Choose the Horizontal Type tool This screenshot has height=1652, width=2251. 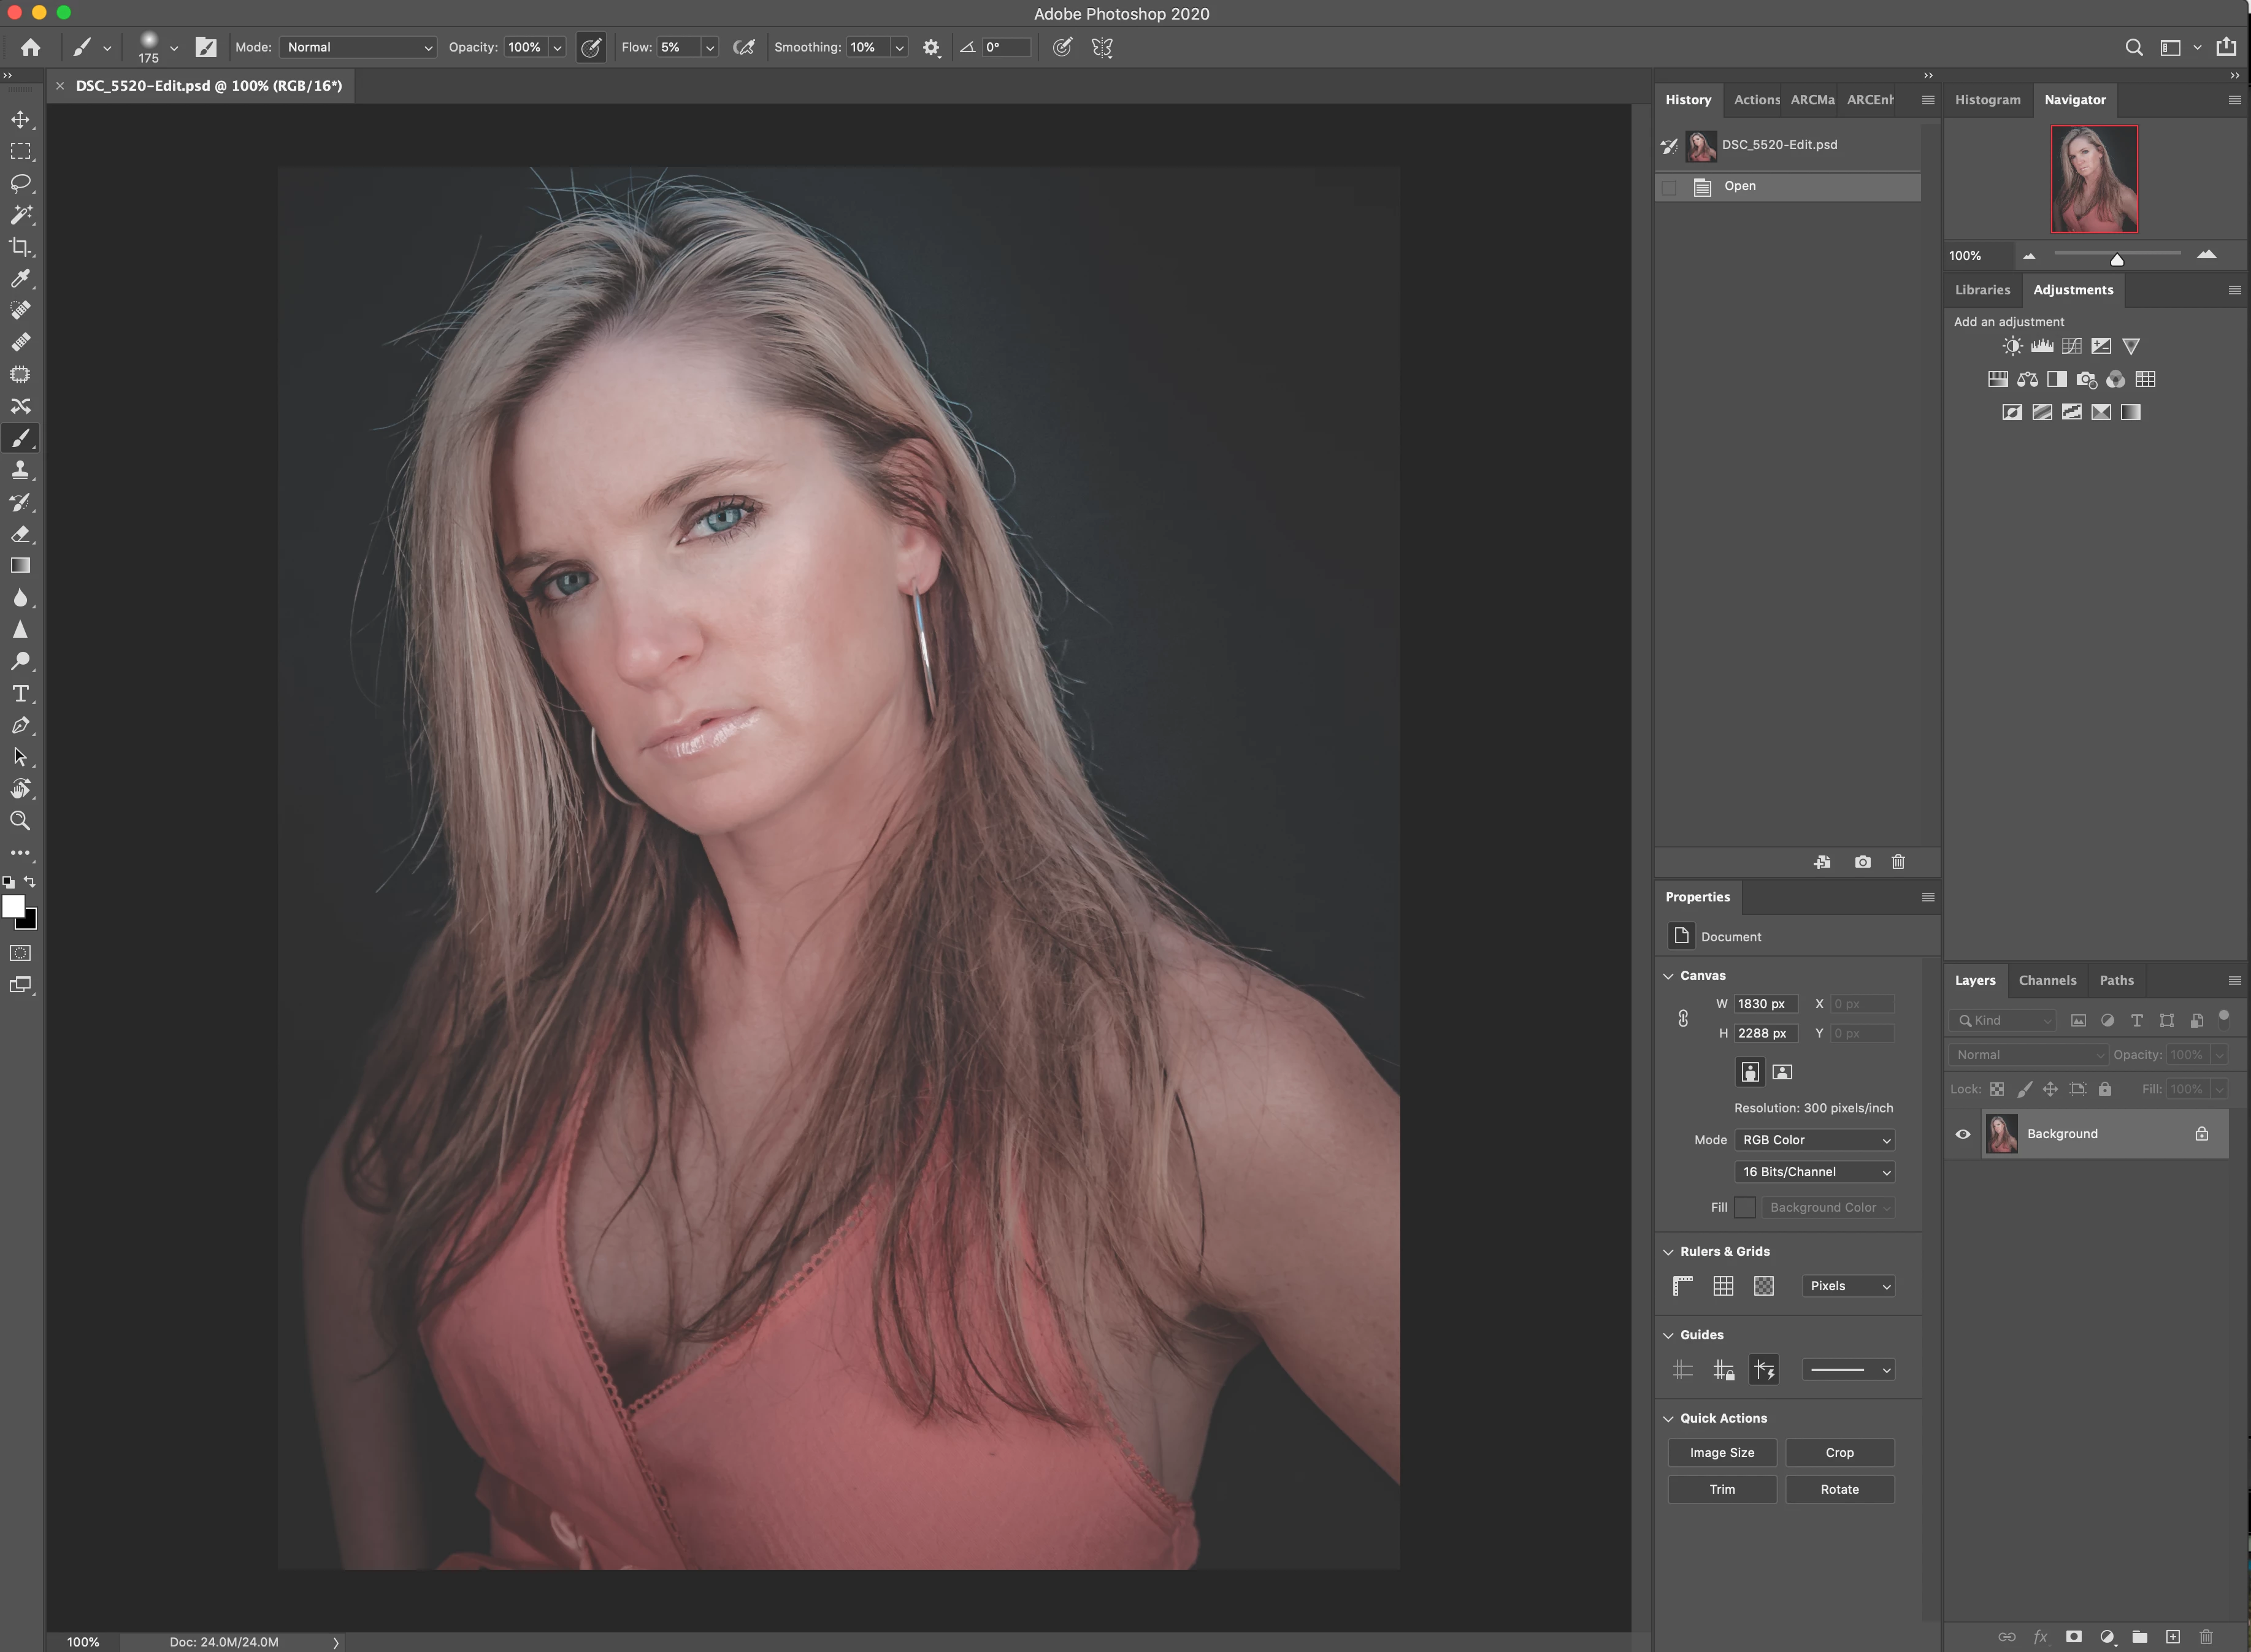pos(21,694)
